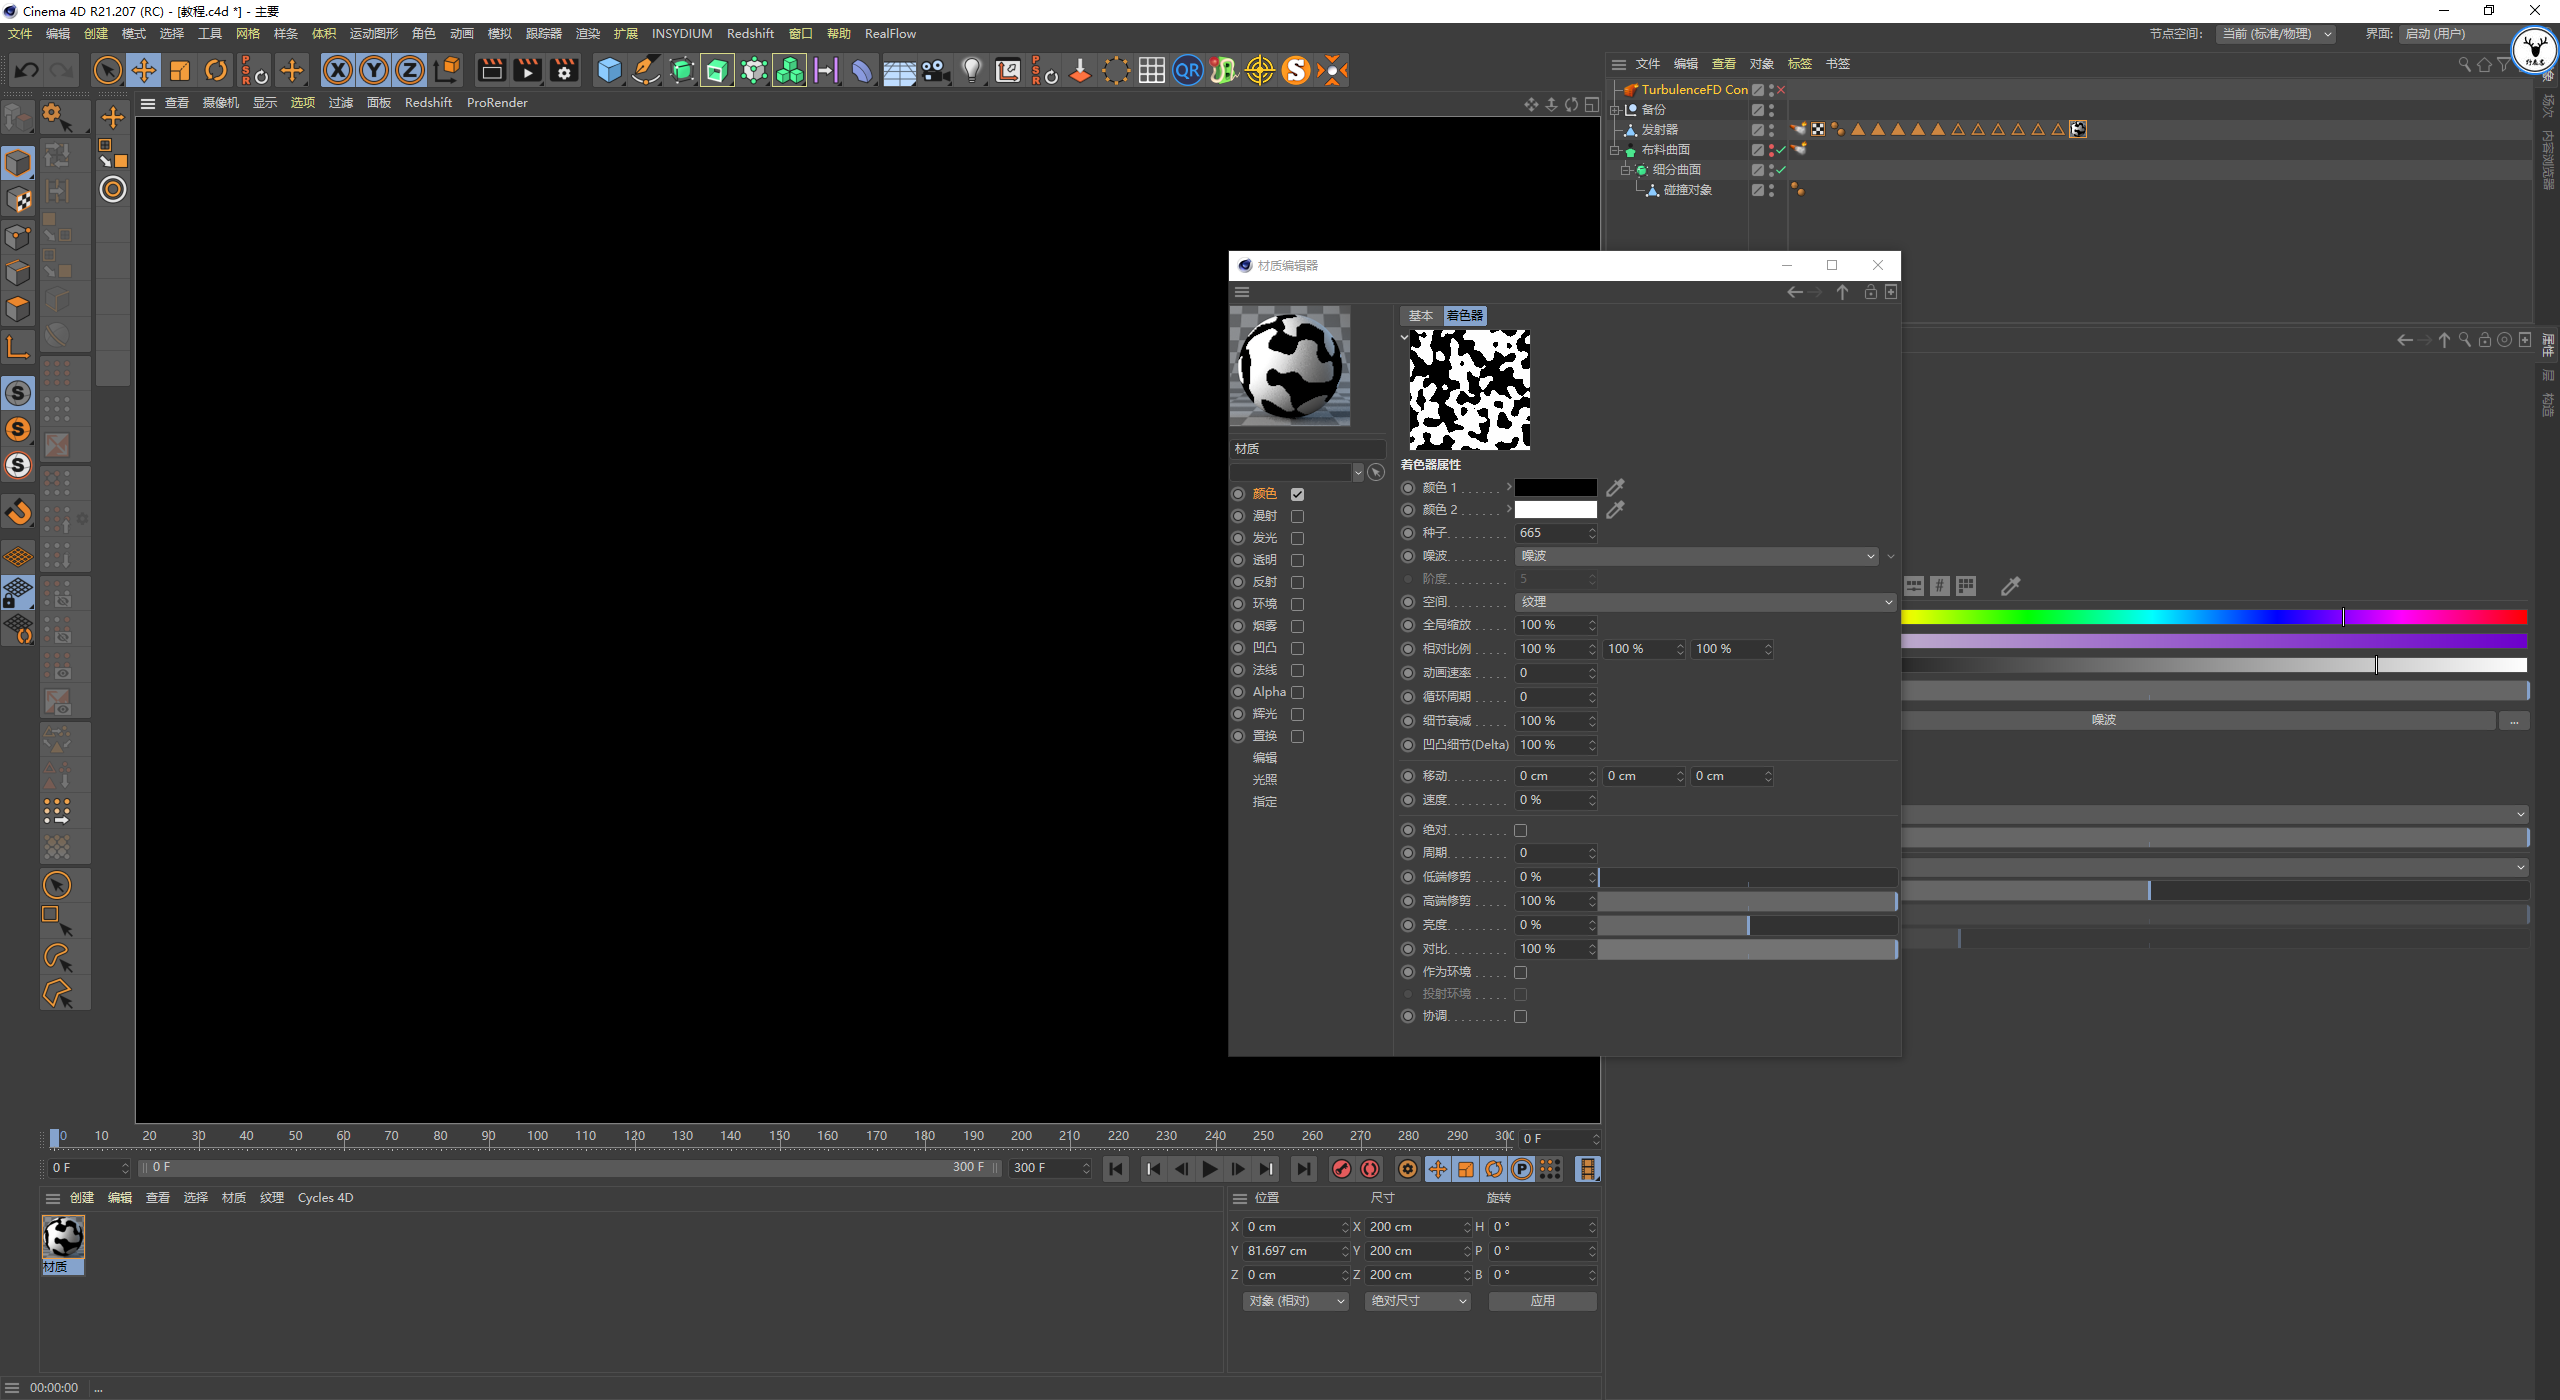Image resolution: width=2560 pixels, height=1400 pixels.
Task: Select the Rotate tool icon
Action: (216, 70)
